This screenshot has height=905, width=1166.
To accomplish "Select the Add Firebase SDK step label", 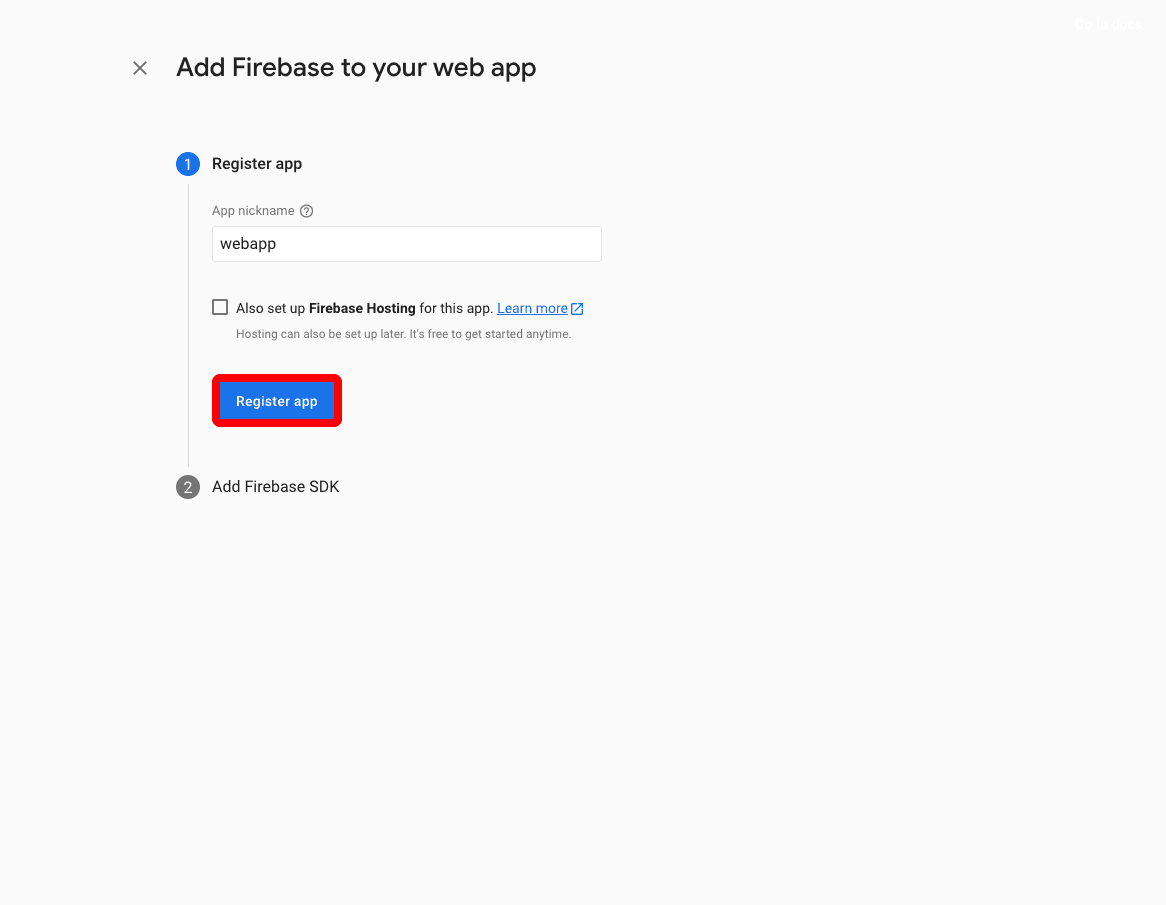I will tap(275, 487).
